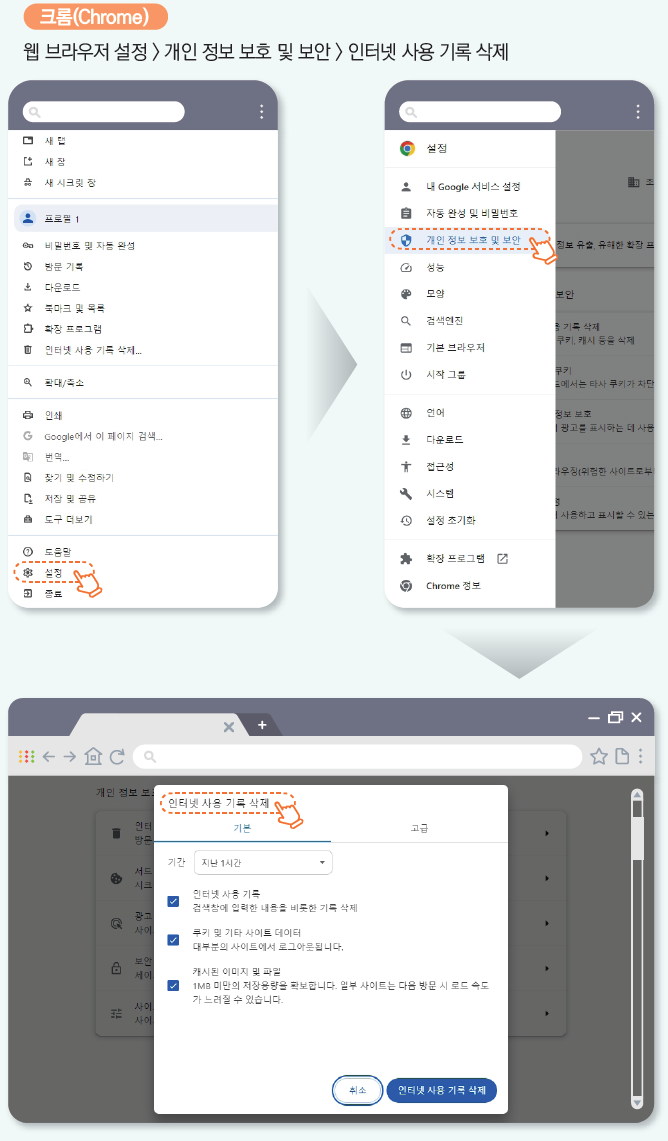Click the colorful apps grid icon in browser toolbar
The image size is (668, 1141).
click(x=26, y=757)
